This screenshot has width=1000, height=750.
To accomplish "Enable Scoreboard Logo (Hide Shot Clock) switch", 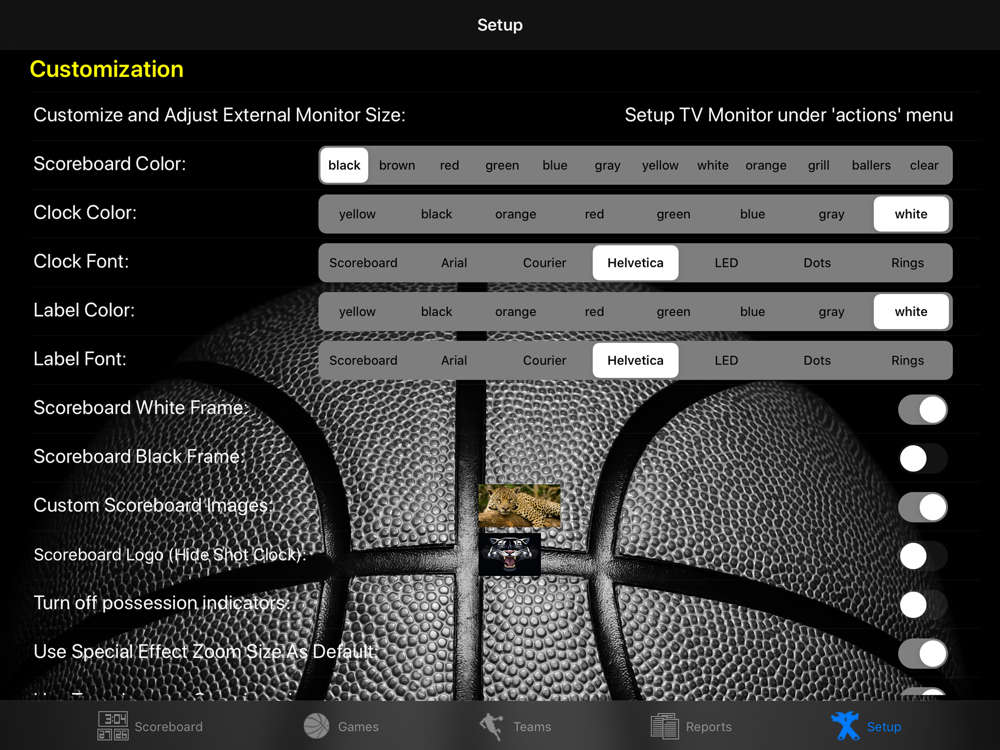I will click(923, 556).
